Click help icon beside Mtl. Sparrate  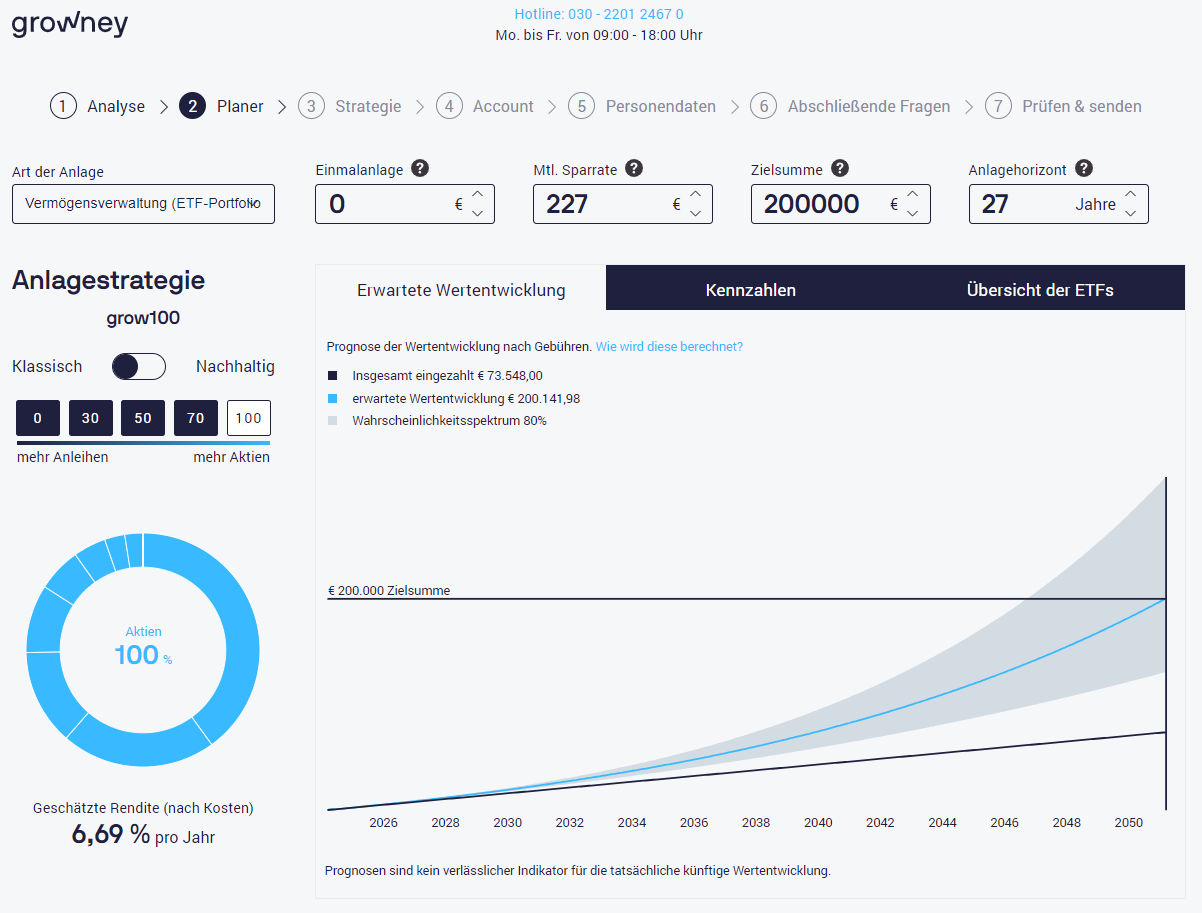634,169
